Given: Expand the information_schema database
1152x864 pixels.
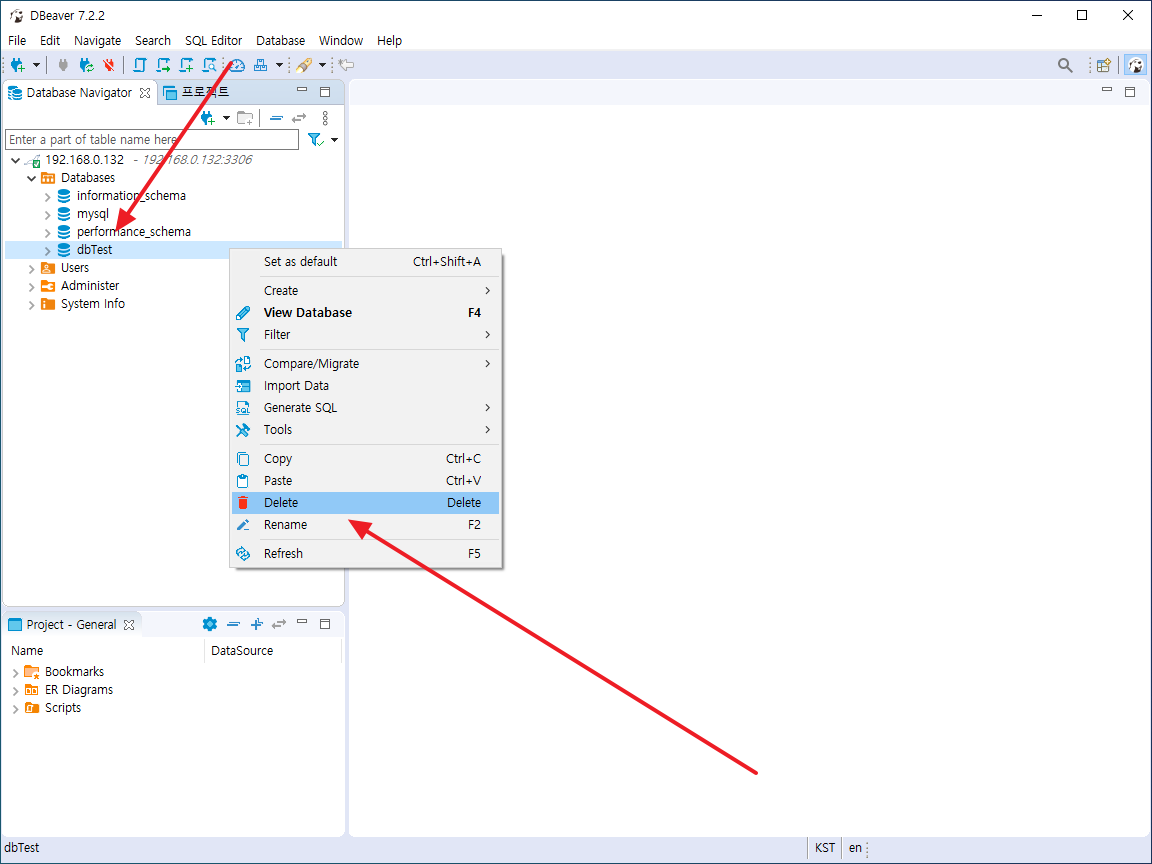Looking at the screenshot, I should (x=47, y=196).
